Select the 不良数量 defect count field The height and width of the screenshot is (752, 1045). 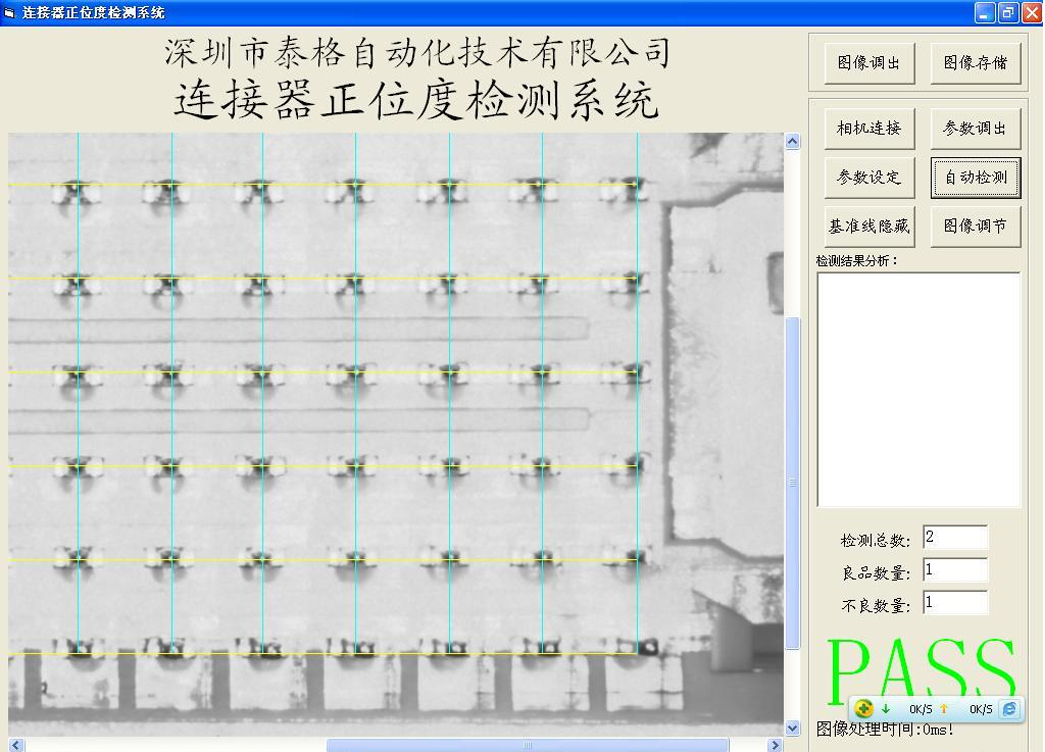955,603
